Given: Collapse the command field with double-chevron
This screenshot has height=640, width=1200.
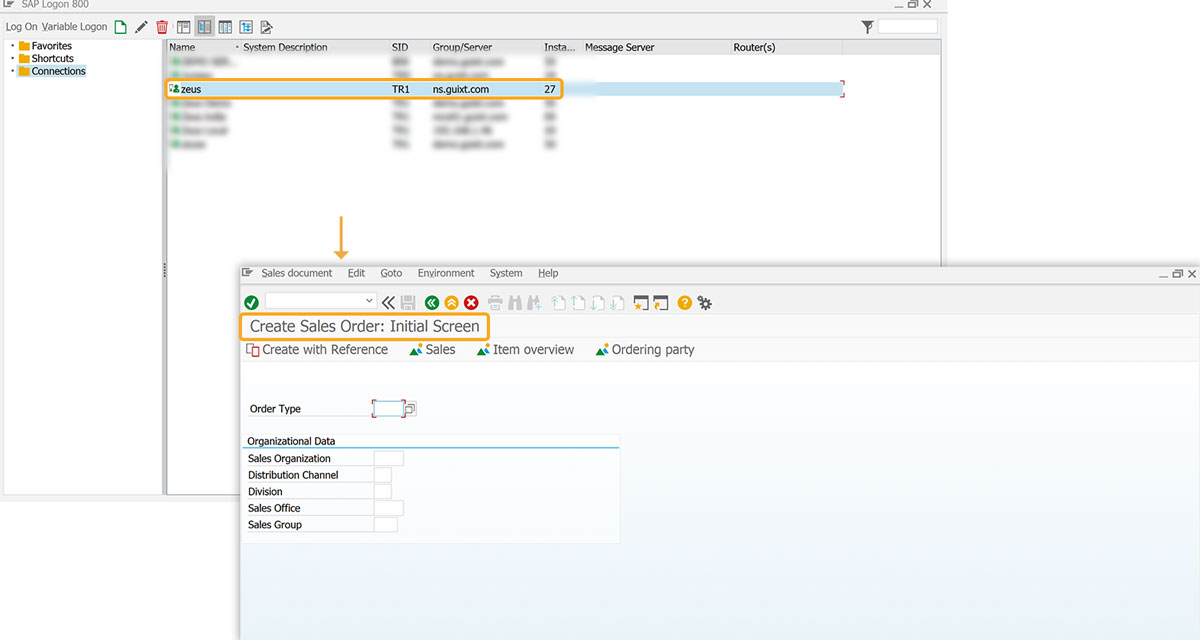Looking at the screenshot, I should pos(388,302).
